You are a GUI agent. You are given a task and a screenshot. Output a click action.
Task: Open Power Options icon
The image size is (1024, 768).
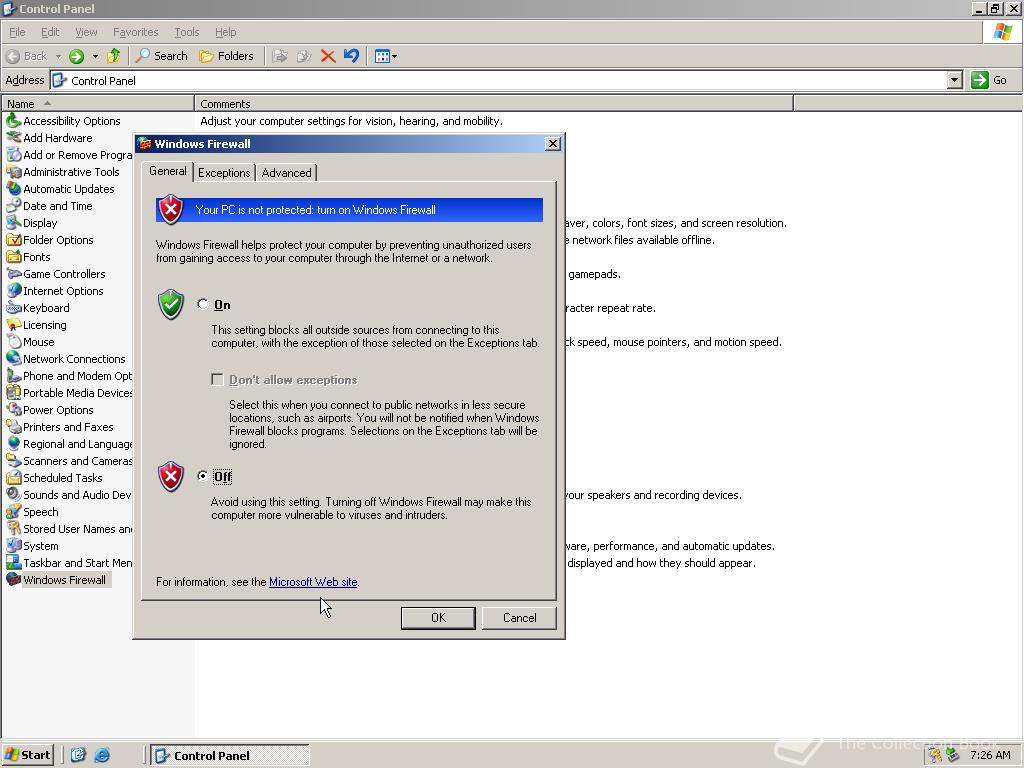click(x=14, y=409)
